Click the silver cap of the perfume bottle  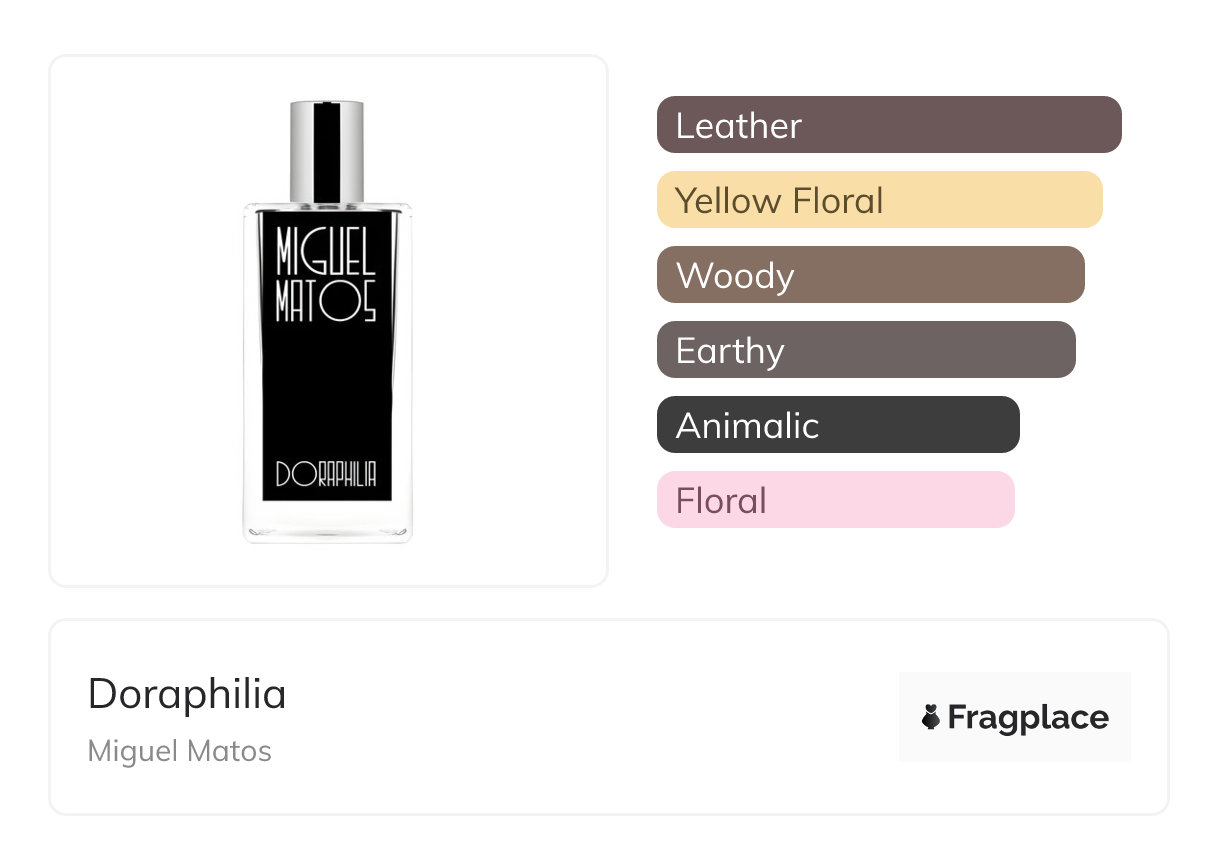(x=326, y=150)
